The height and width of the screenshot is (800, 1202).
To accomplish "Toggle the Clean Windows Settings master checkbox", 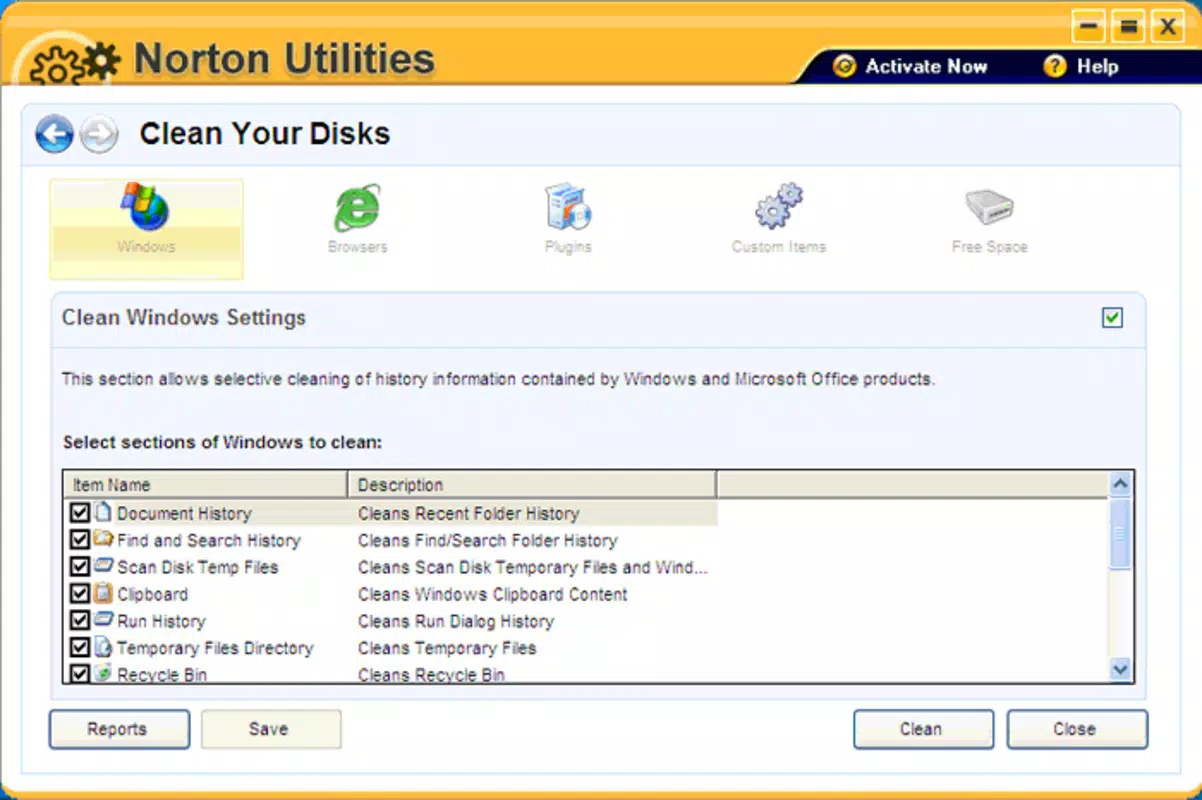I will coord(1112,318).
